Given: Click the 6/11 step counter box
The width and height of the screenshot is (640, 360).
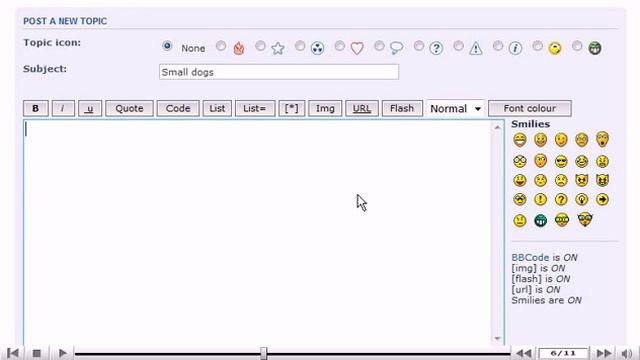Looking at the screenshot, I should pyautogui.click(x=563, y=353).
